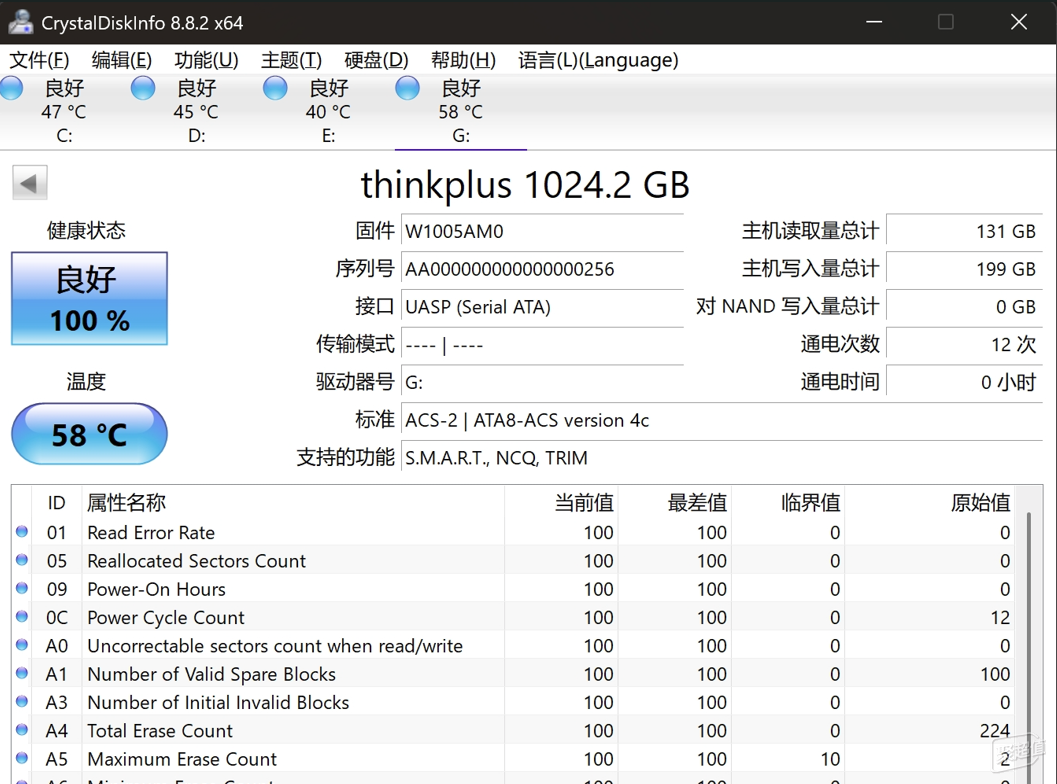Click the power-on count value 12 次
The image size is (1057, 784).
(x=965, y=344)
